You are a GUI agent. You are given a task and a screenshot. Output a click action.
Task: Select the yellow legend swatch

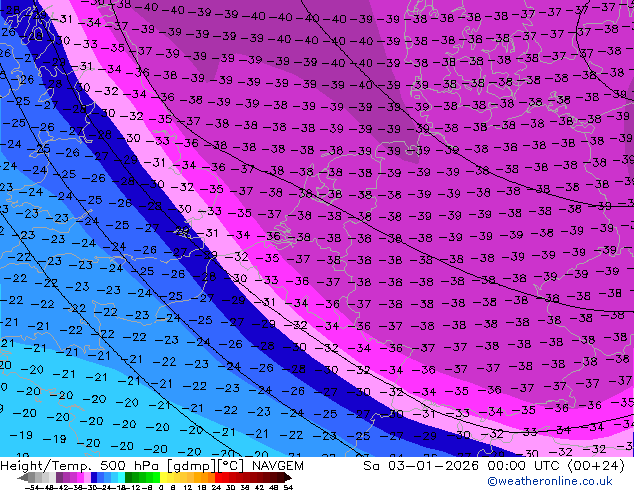163,478
